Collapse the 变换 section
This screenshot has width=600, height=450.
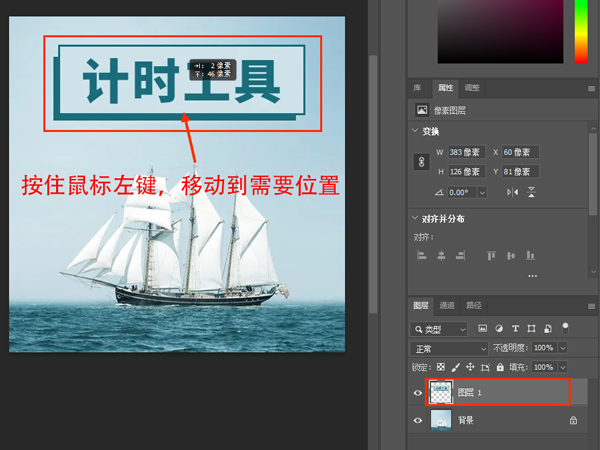tap(416, 131)
